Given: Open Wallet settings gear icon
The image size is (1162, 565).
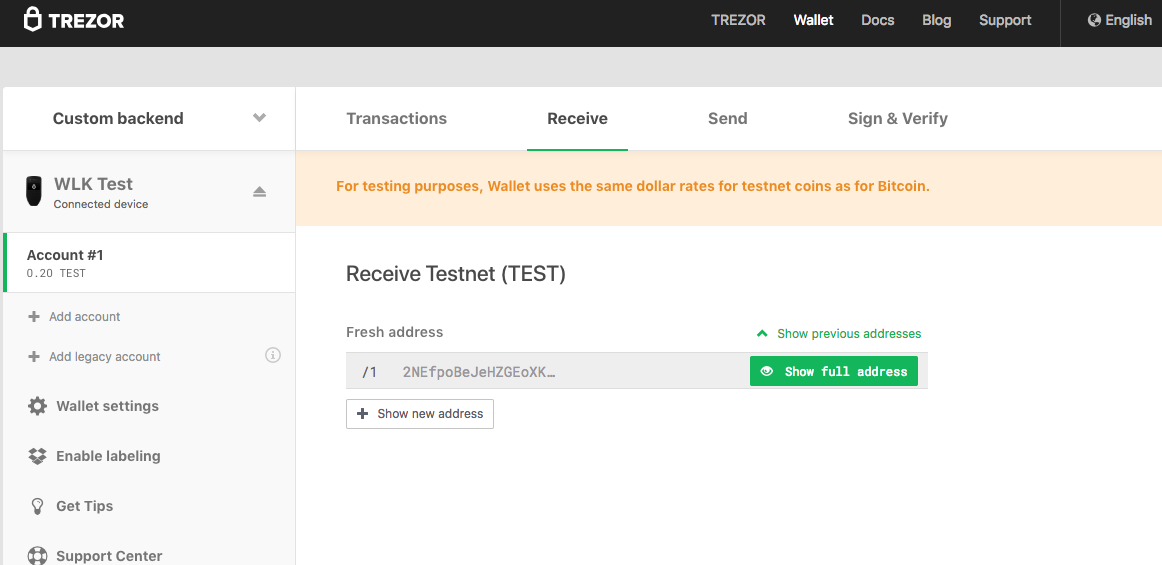Looking at the screenshot, I should click(x=37, y=406).
